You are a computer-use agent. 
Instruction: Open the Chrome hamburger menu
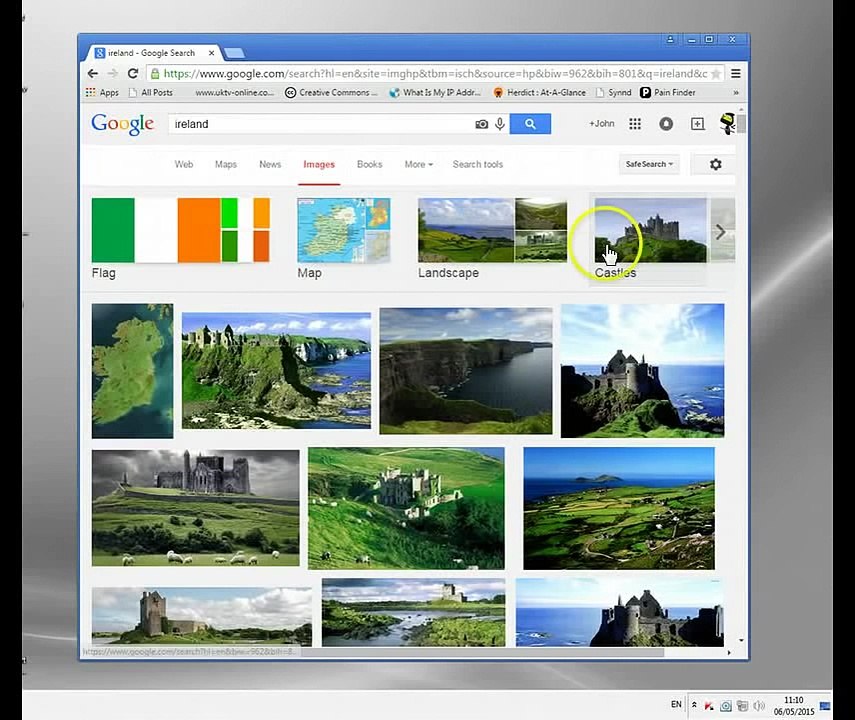(x=736, y=74)
